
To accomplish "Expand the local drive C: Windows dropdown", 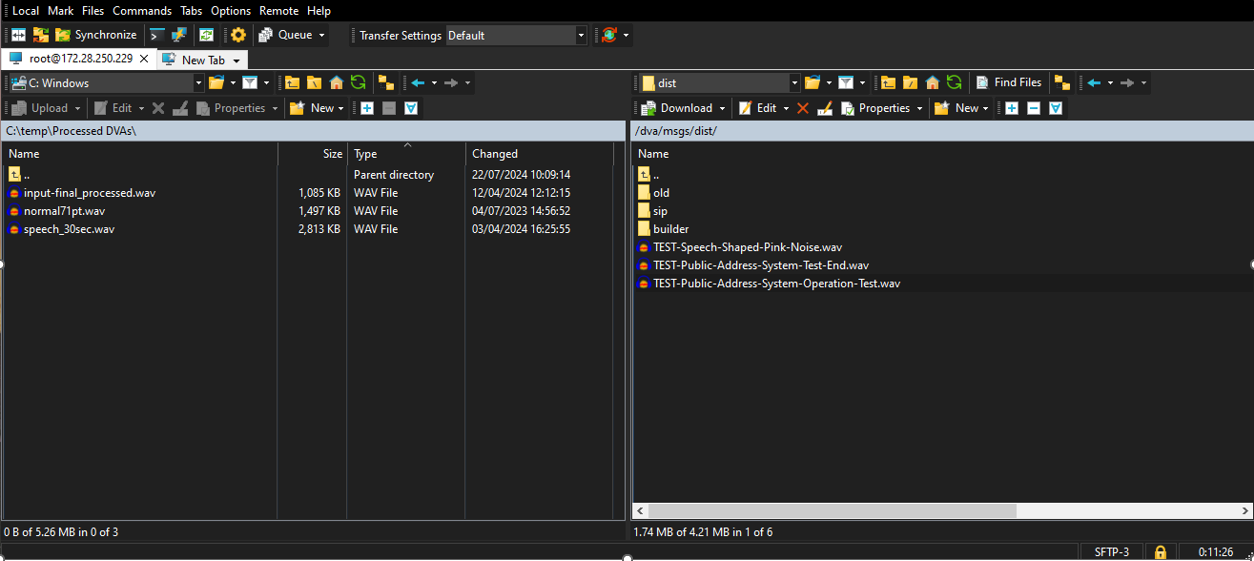I will click(198, 83).
